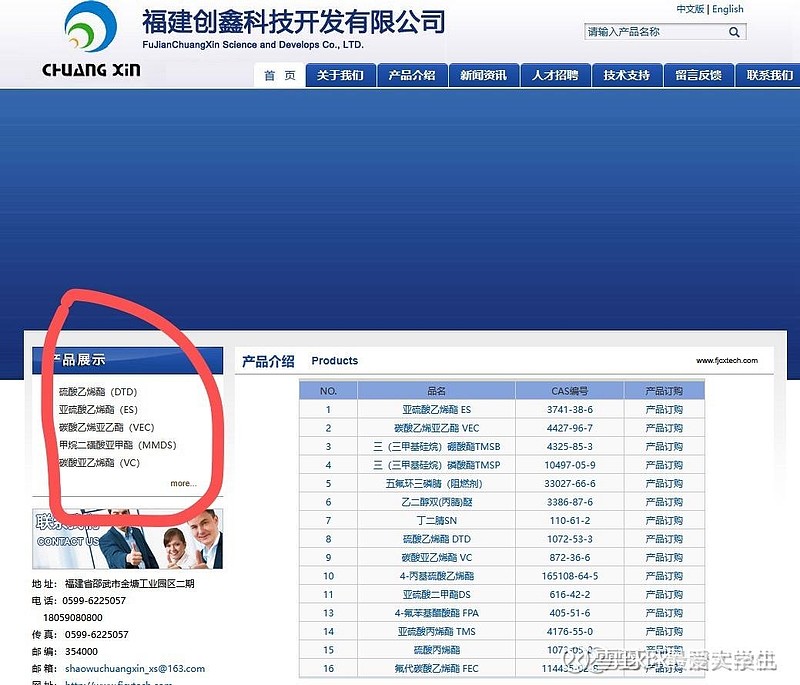Screen dimensions: 800x685
Task: Click the search magnifier icon
Action: 733,31
